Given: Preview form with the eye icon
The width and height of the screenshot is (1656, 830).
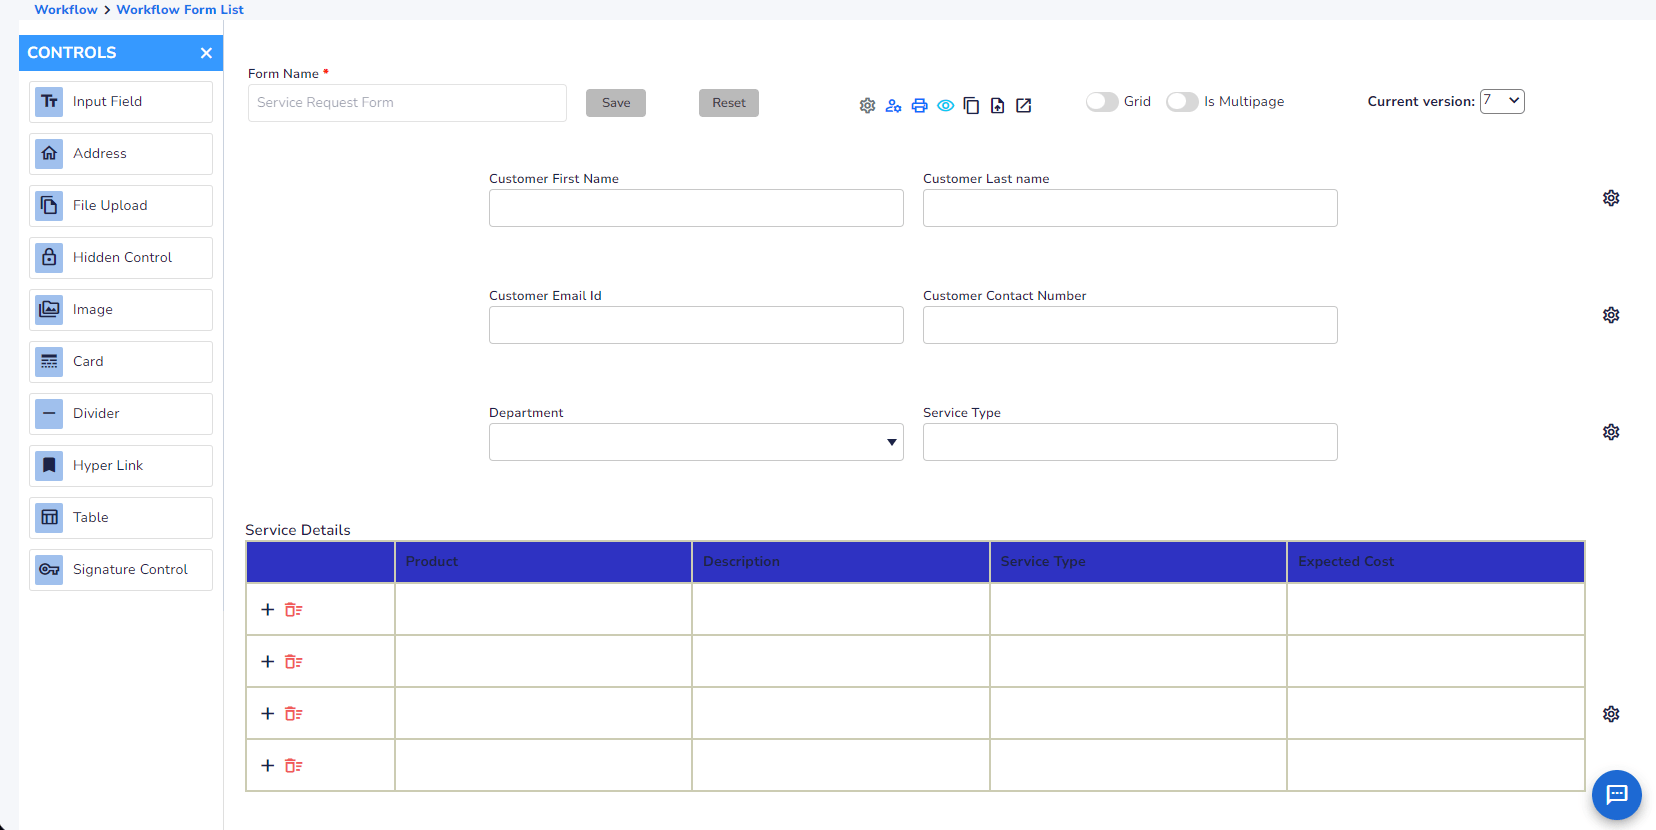Looking at the screenshot, I should click(x=945, y=105).
